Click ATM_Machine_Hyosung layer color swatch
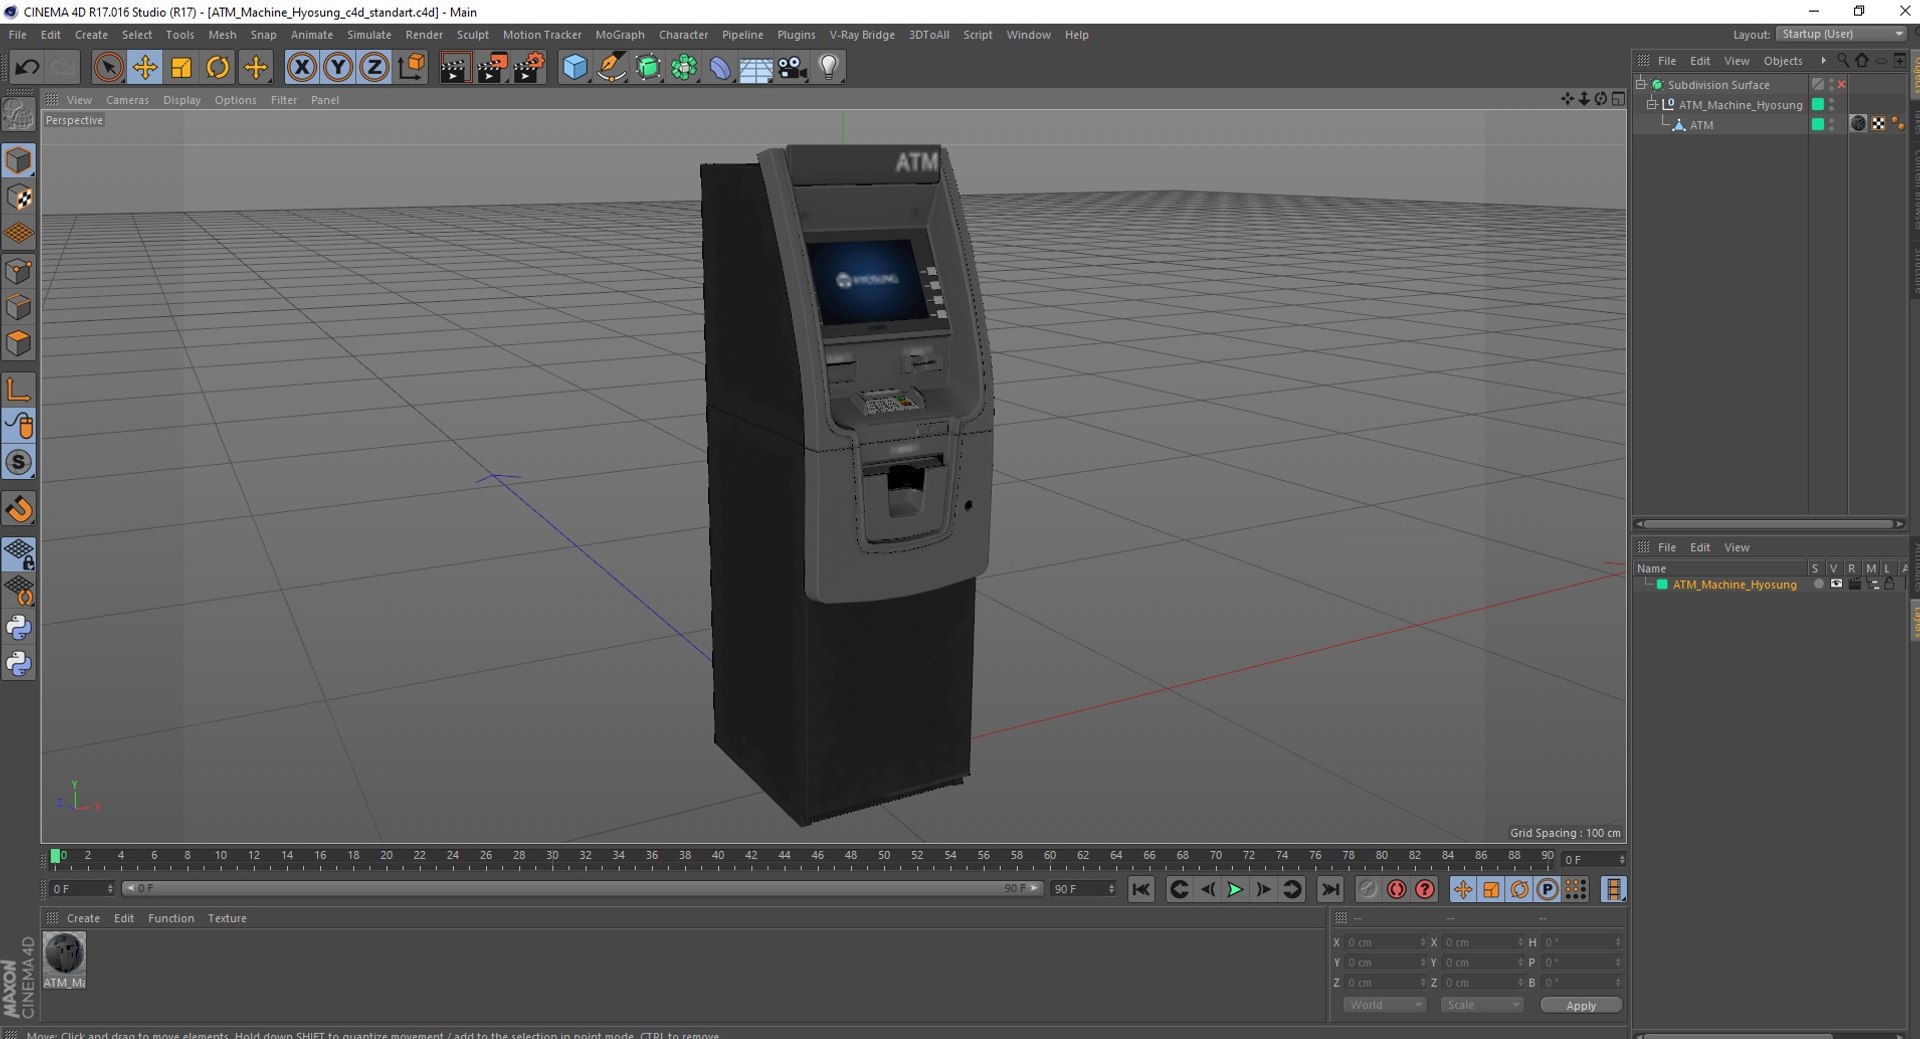1920x1039 pixels. (1662, 585)
